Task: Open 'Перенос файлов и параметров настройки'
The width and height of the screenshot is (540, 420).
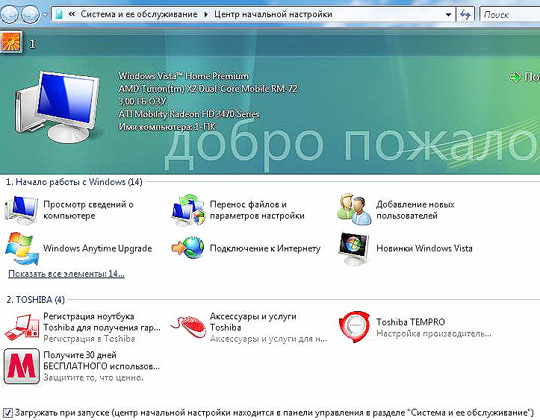Action: [257, 210]
